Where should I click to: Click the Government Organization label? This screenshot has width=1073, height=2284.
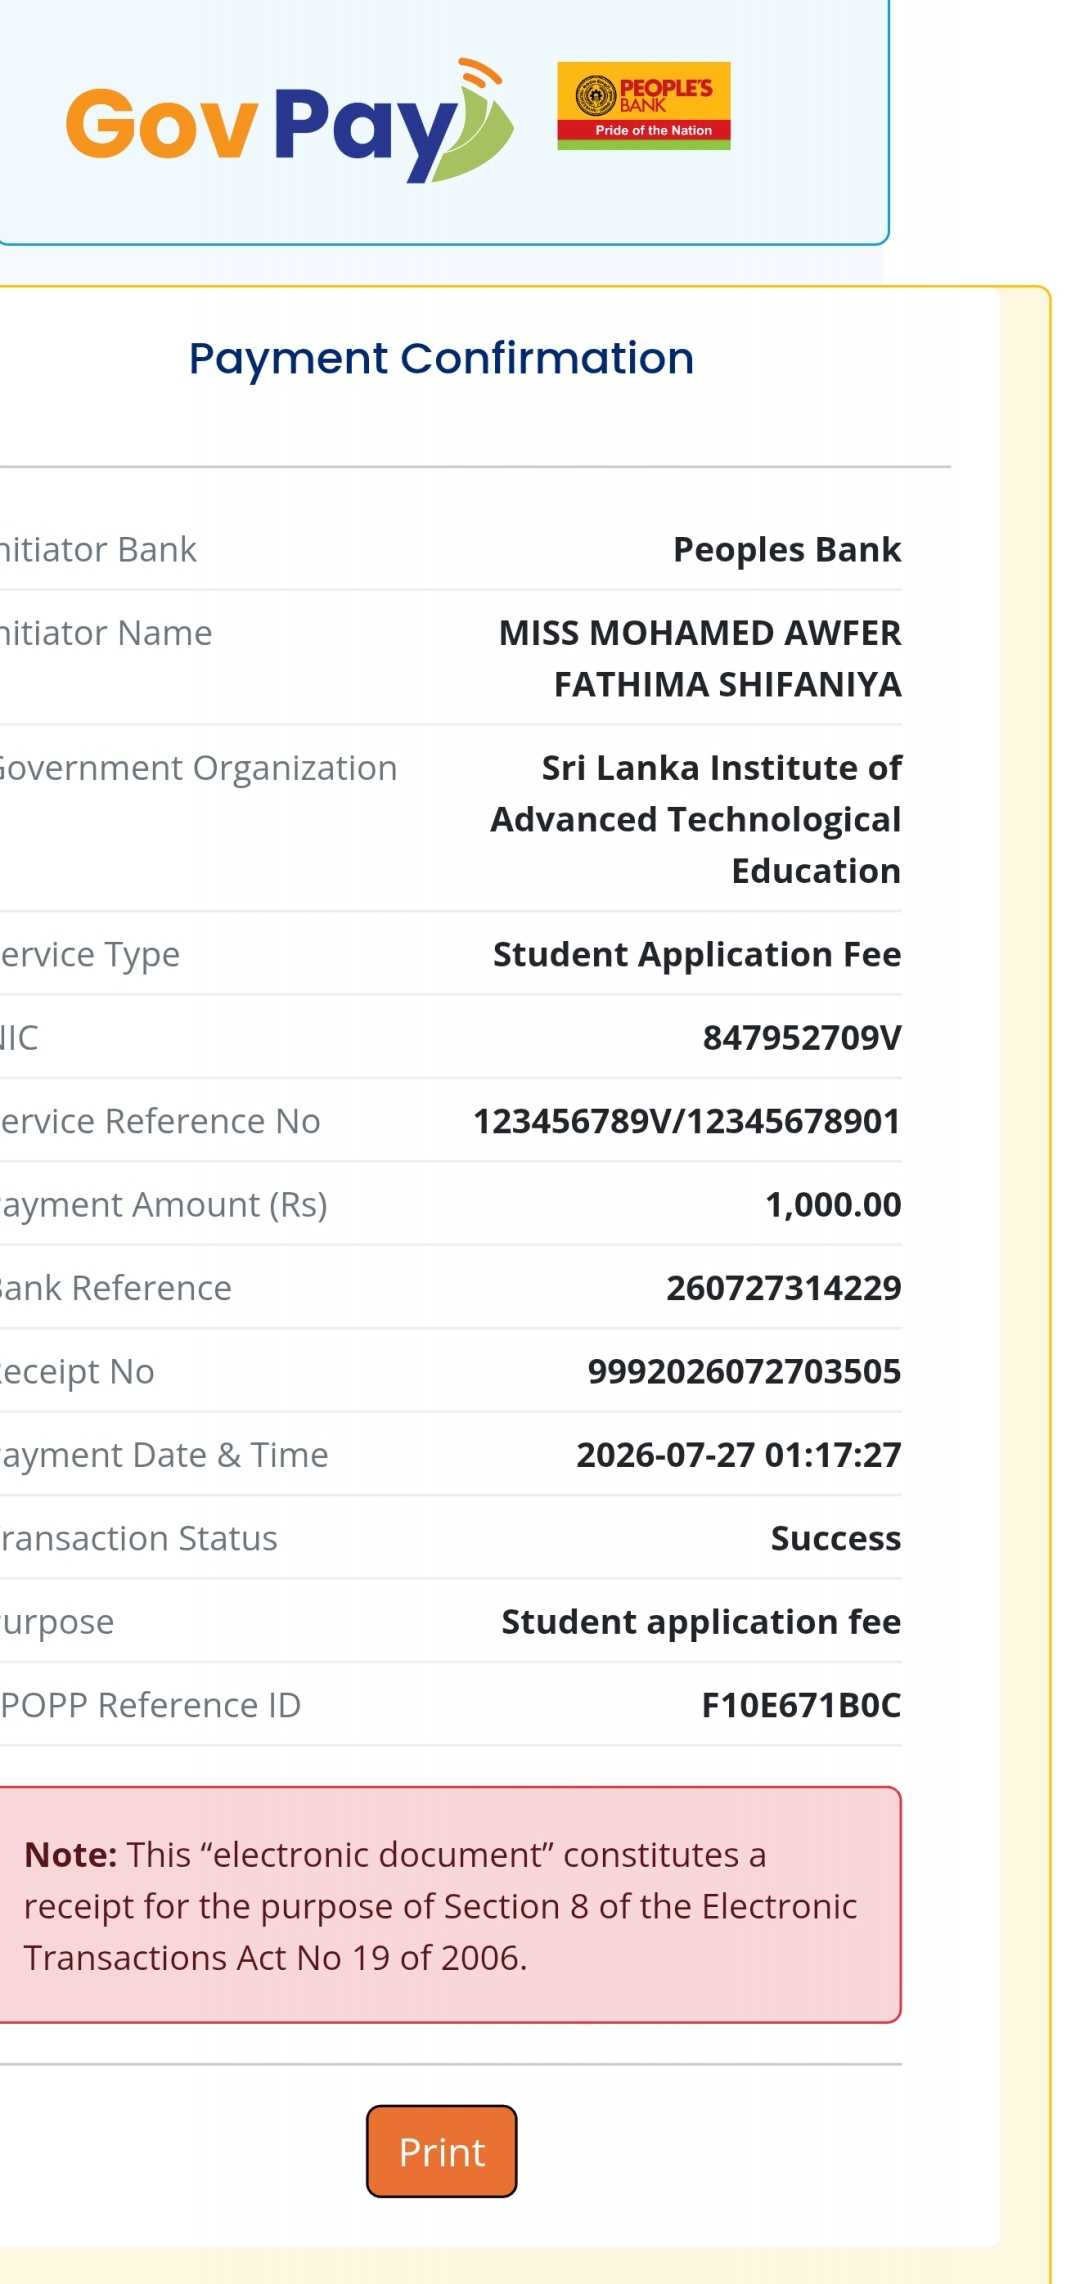(x=198, y=768)
